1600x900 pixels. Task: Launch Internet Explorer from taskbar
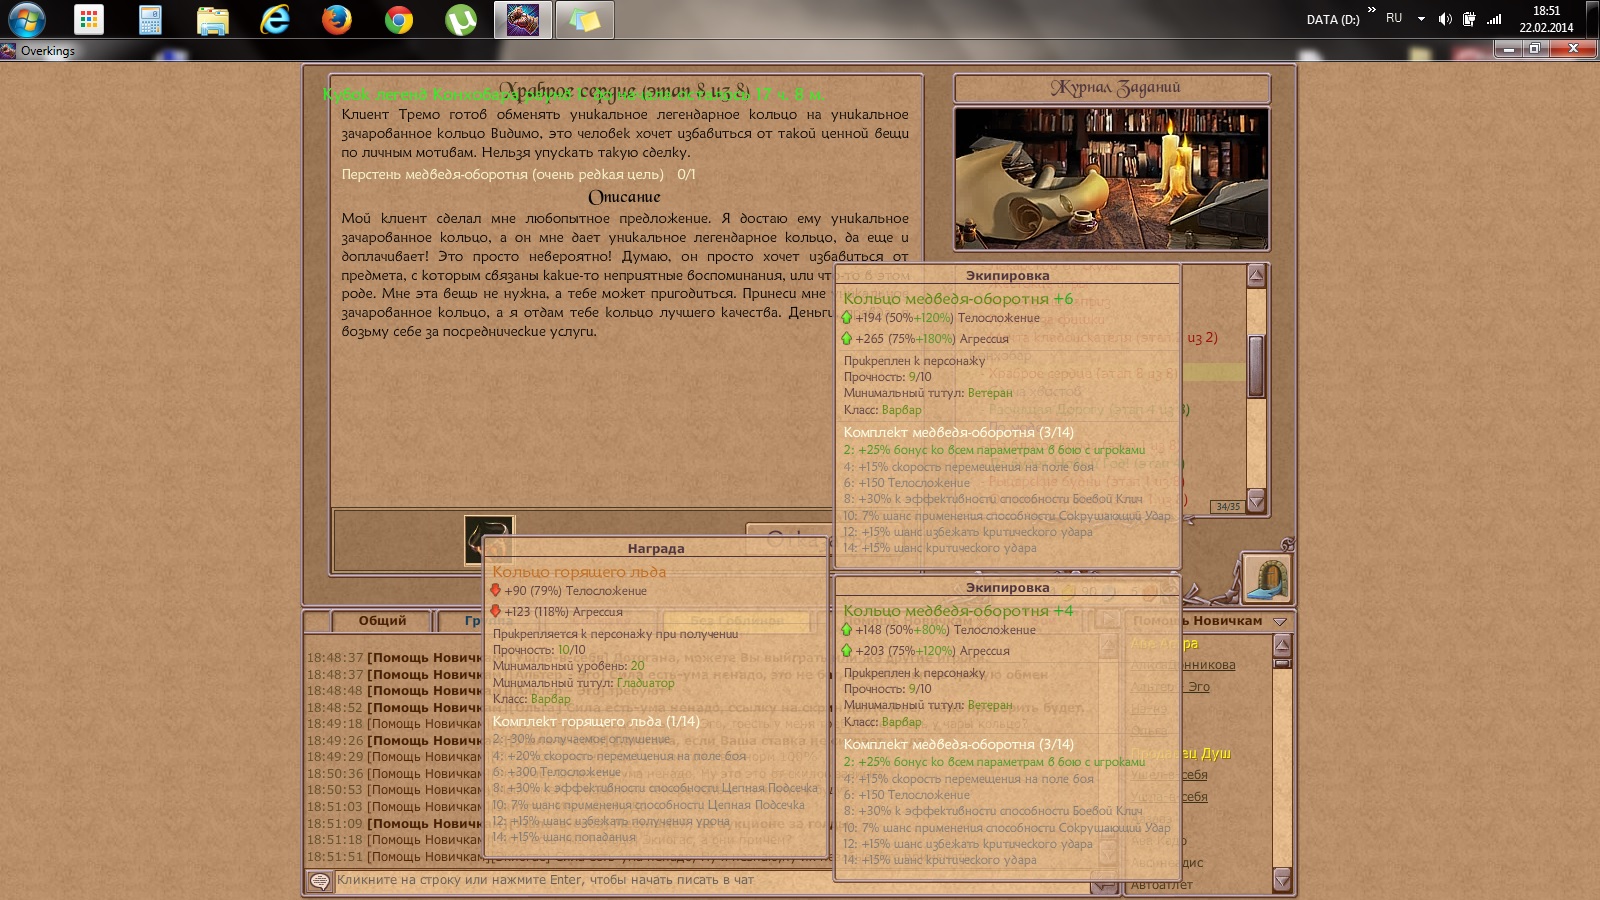[274, 19]
